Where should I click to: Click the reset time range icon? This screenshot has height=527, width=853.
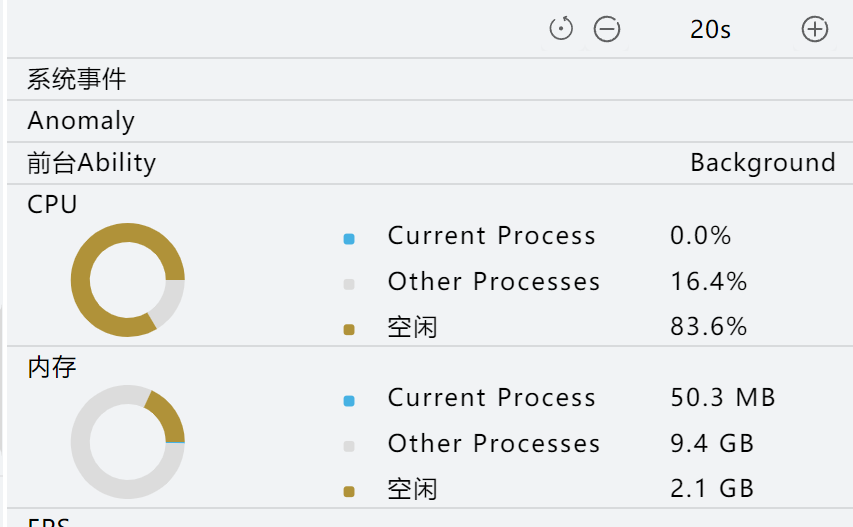tap(561, 29)
